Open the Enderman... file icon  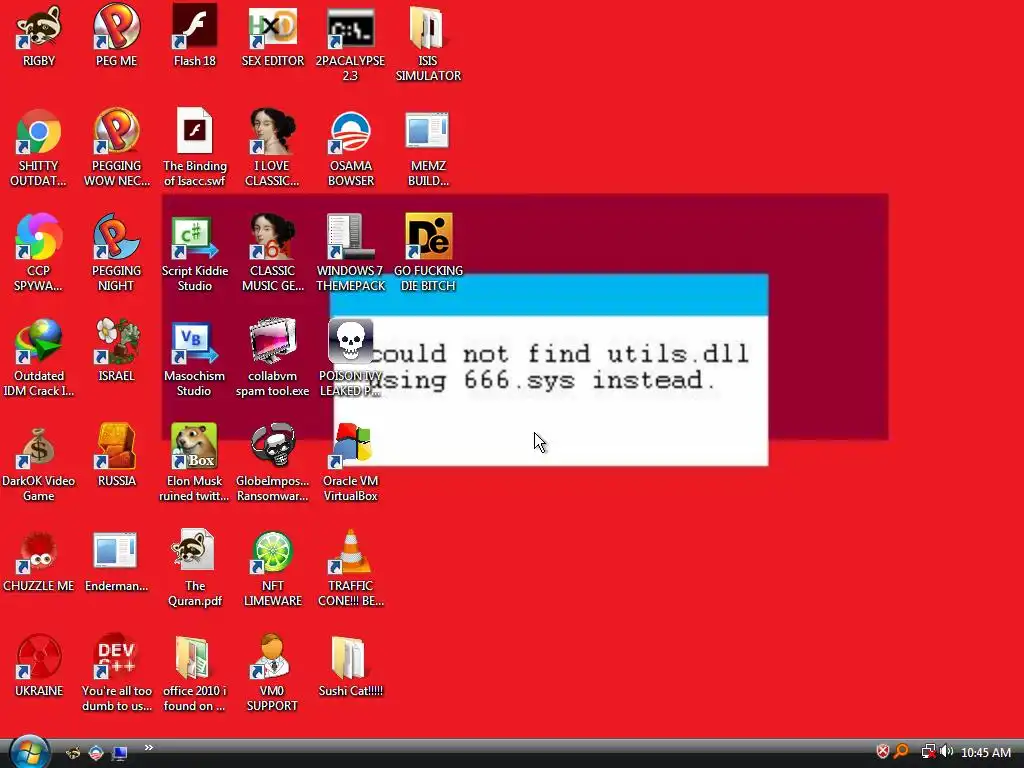[x=116, y=552]
